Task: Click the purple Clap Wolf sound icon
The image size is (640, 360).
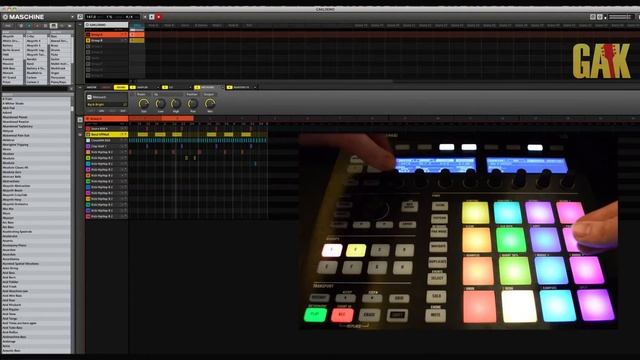Action: (88, 146)
